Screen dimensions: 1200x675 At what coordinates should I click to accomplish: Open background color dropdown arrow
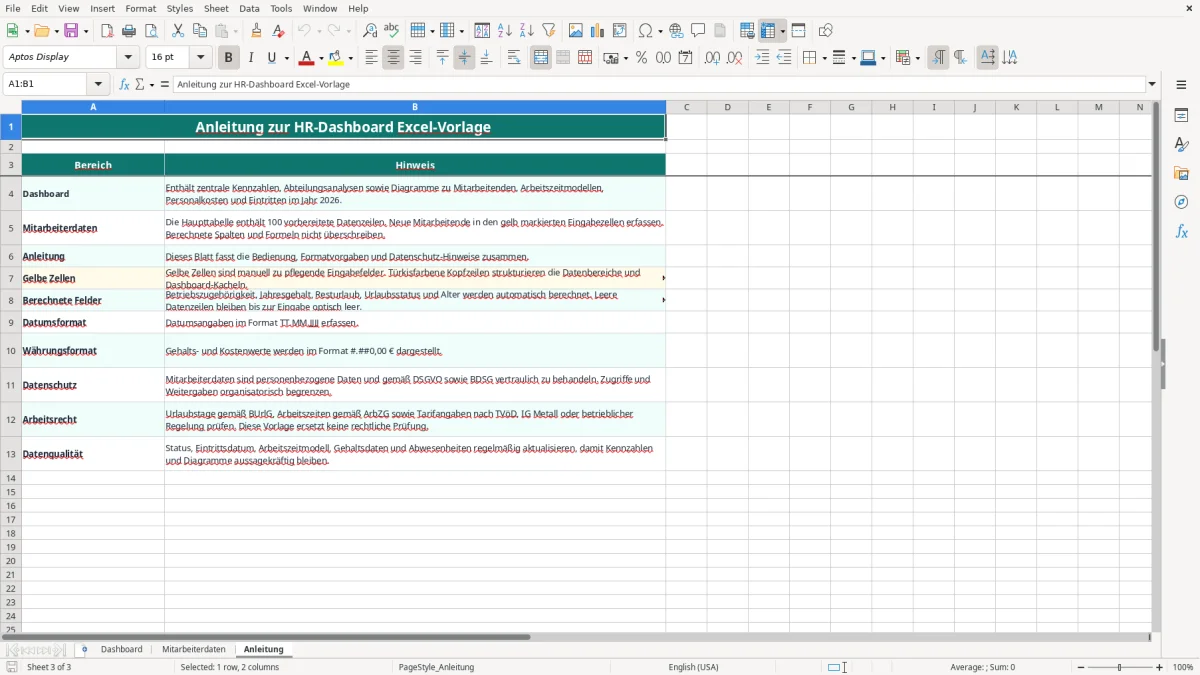pyautogui.click(x=350, y=58)
